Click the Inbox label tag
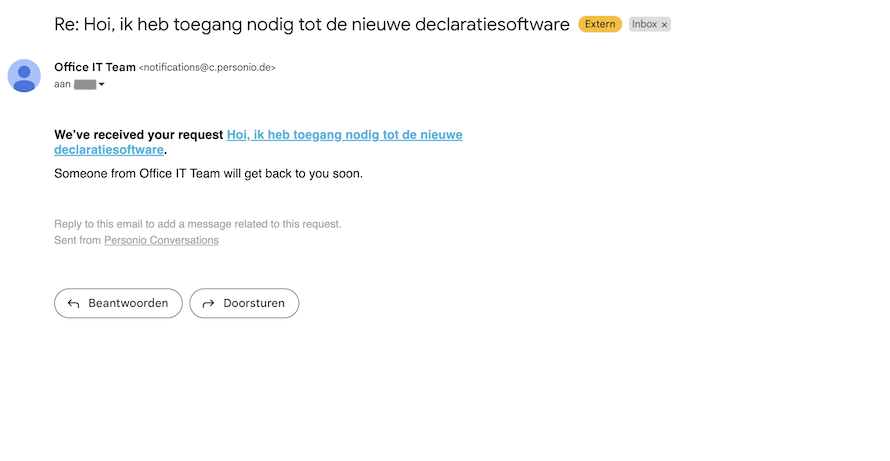Screen dimensions: 890x461 point(644,24)
